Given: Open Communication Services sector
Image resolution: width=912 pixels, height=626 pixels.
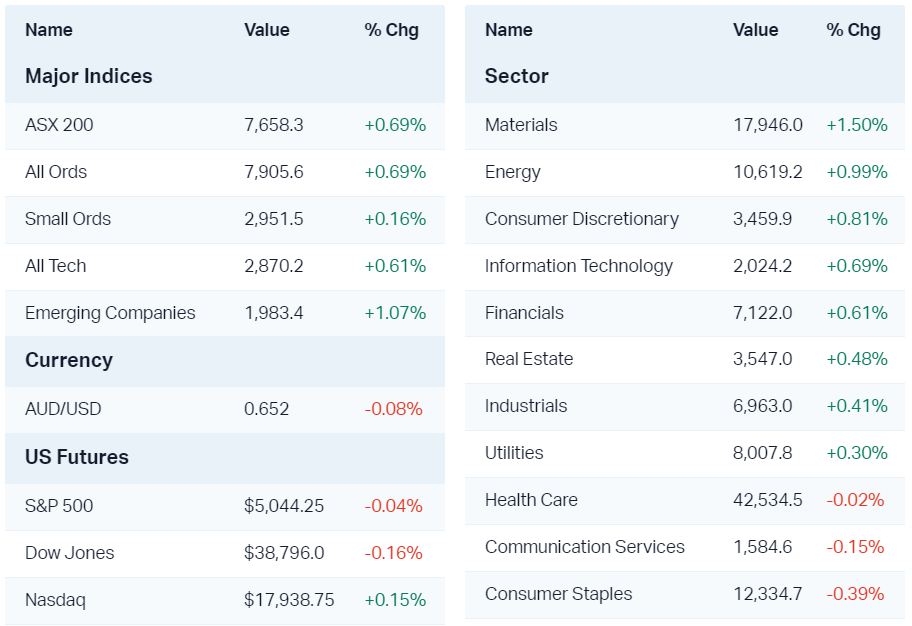Looking at the screenshot, I should pos(585,547).
